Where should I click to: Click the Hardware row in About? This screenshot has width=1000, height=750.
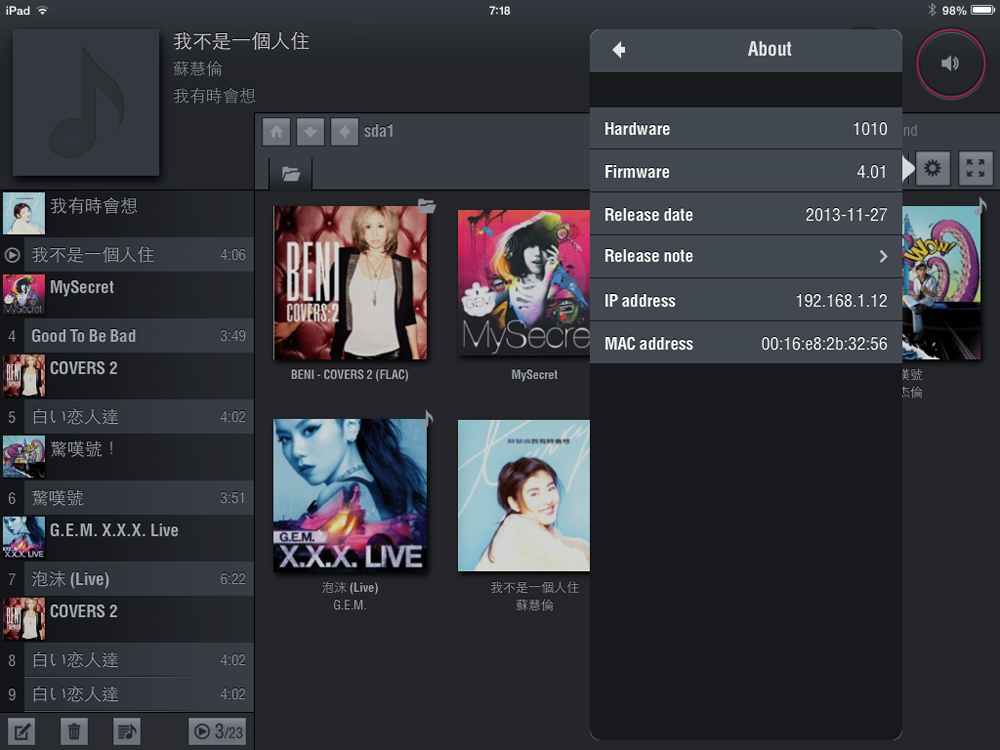(x=746, y=129)
